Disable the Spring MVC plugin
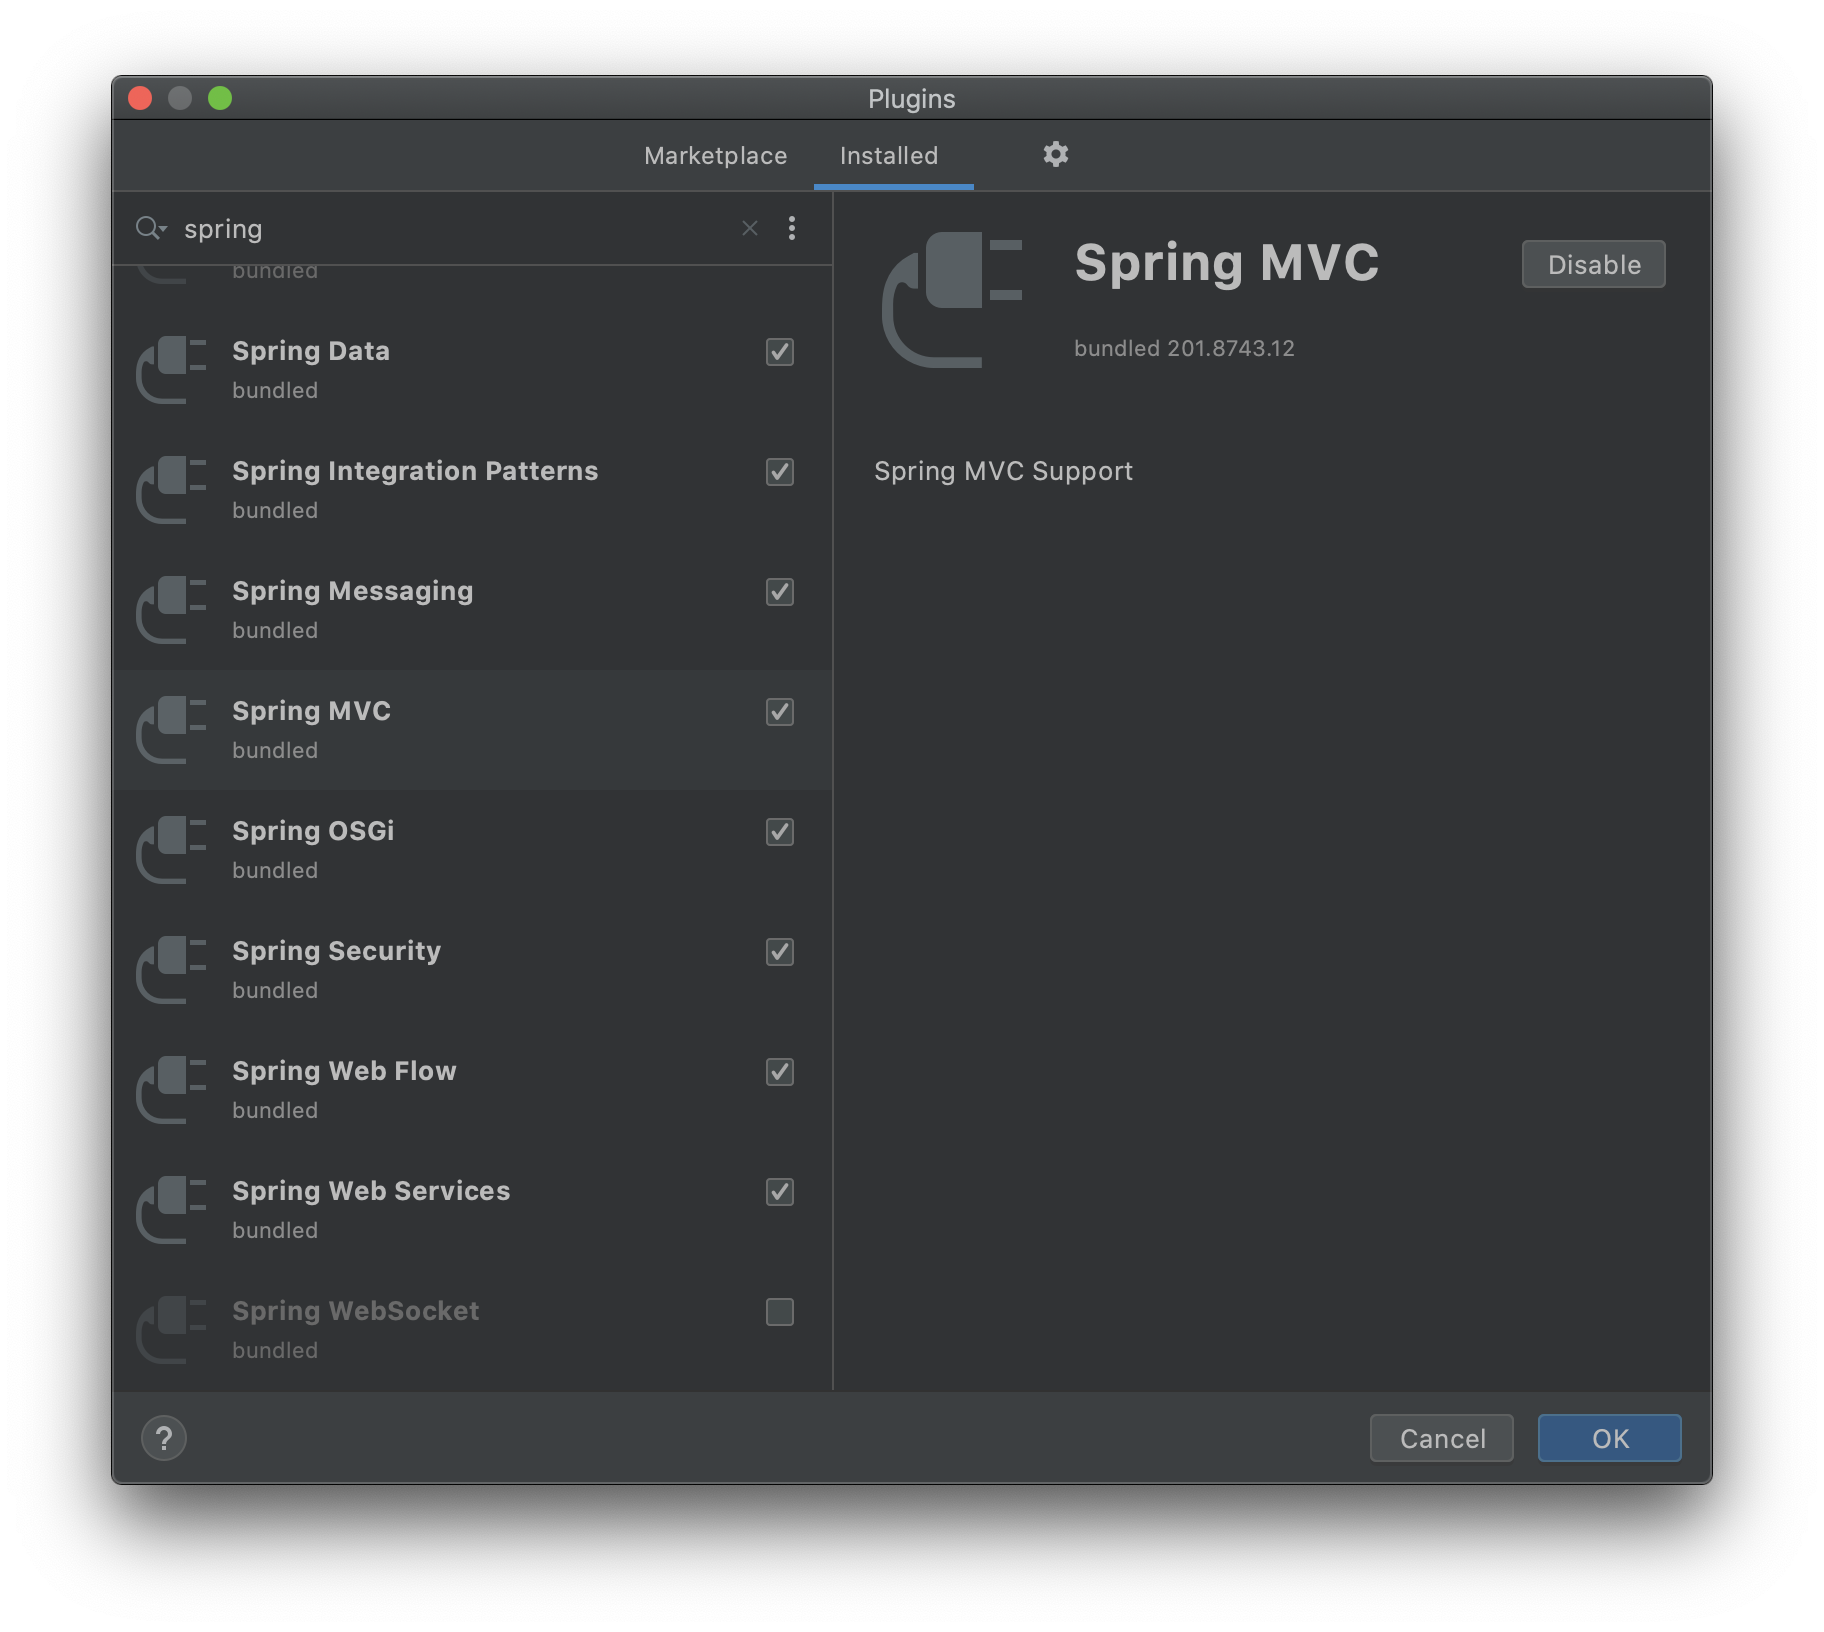This screenshot has height=1632, width=1824. (1594, 264)
